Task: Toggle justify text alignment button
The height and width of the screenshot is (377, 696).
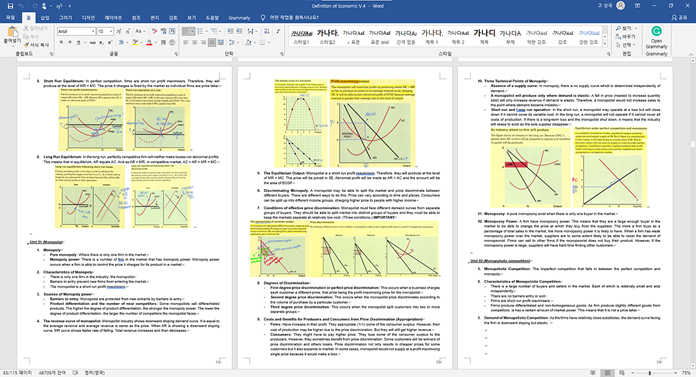Action: tap(212, 43)
